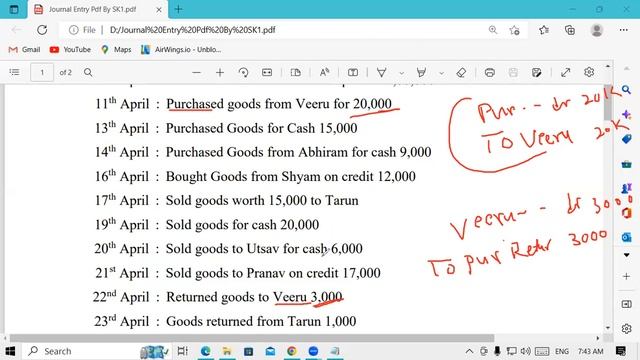
Task: Open Task View on taskbar
Action: coord(182,351)
